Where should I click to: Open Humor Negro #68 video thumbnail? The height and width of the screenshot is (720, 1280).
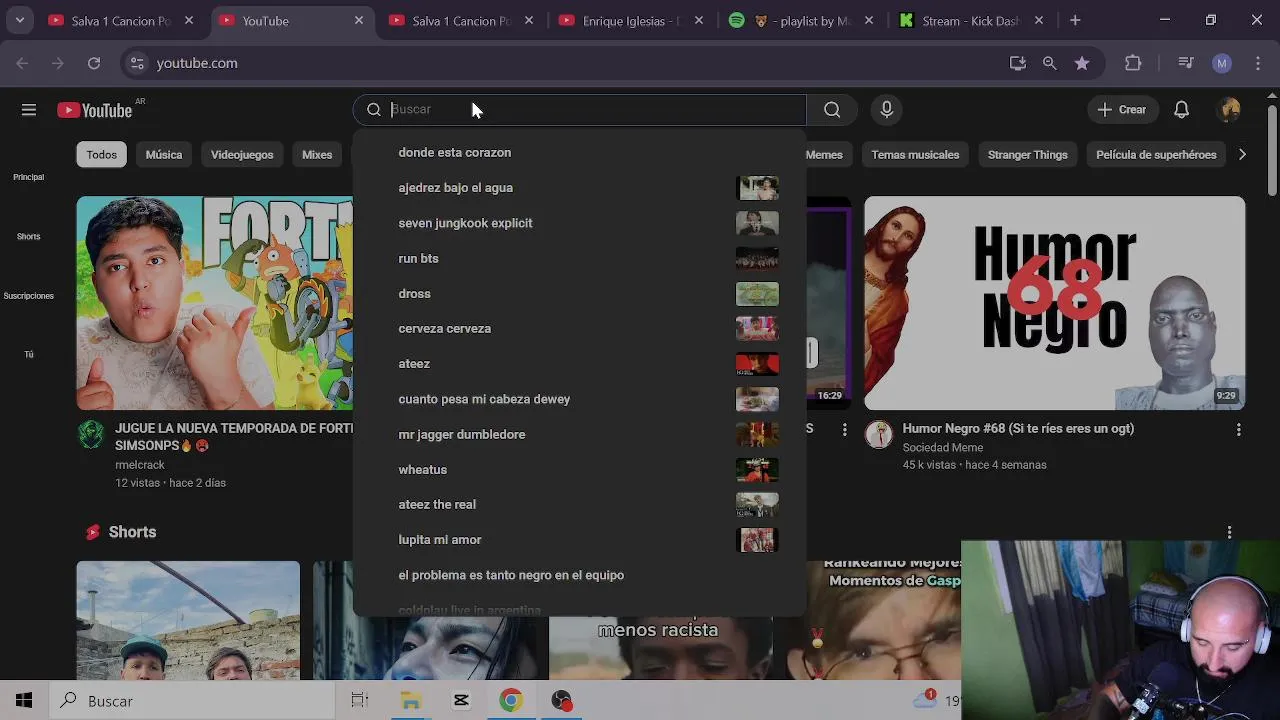coord(1055,303)
